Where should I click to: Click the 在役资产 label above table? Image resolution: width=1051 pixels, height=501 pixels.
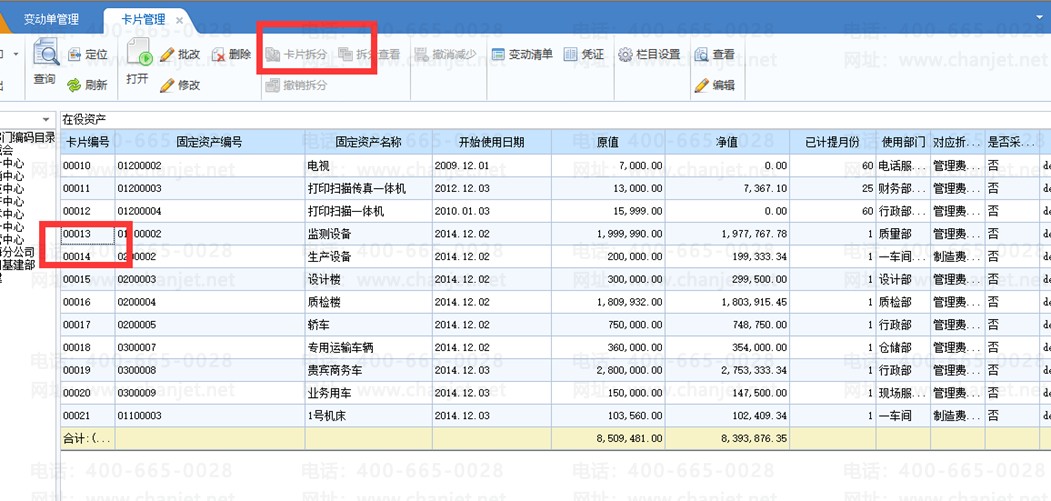point(84,120)
